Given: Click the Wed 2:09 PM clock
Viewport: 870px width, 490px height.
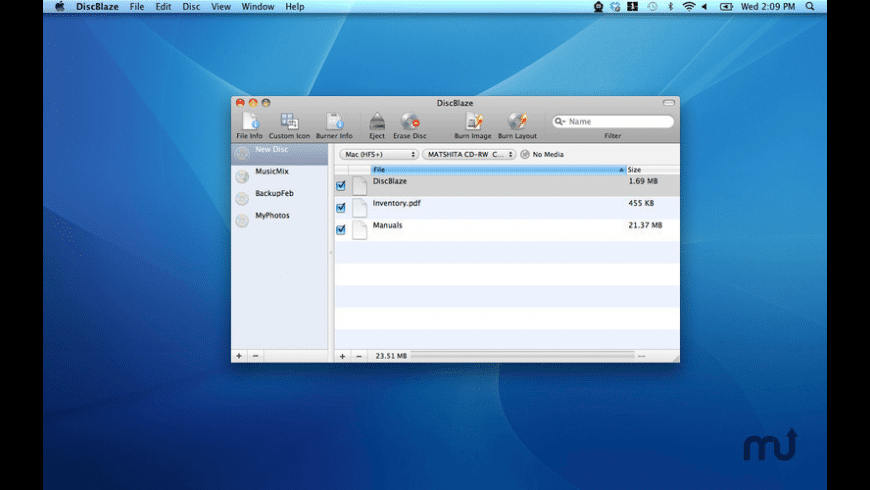Looking at the screenshot, I should tap(768, 7).
